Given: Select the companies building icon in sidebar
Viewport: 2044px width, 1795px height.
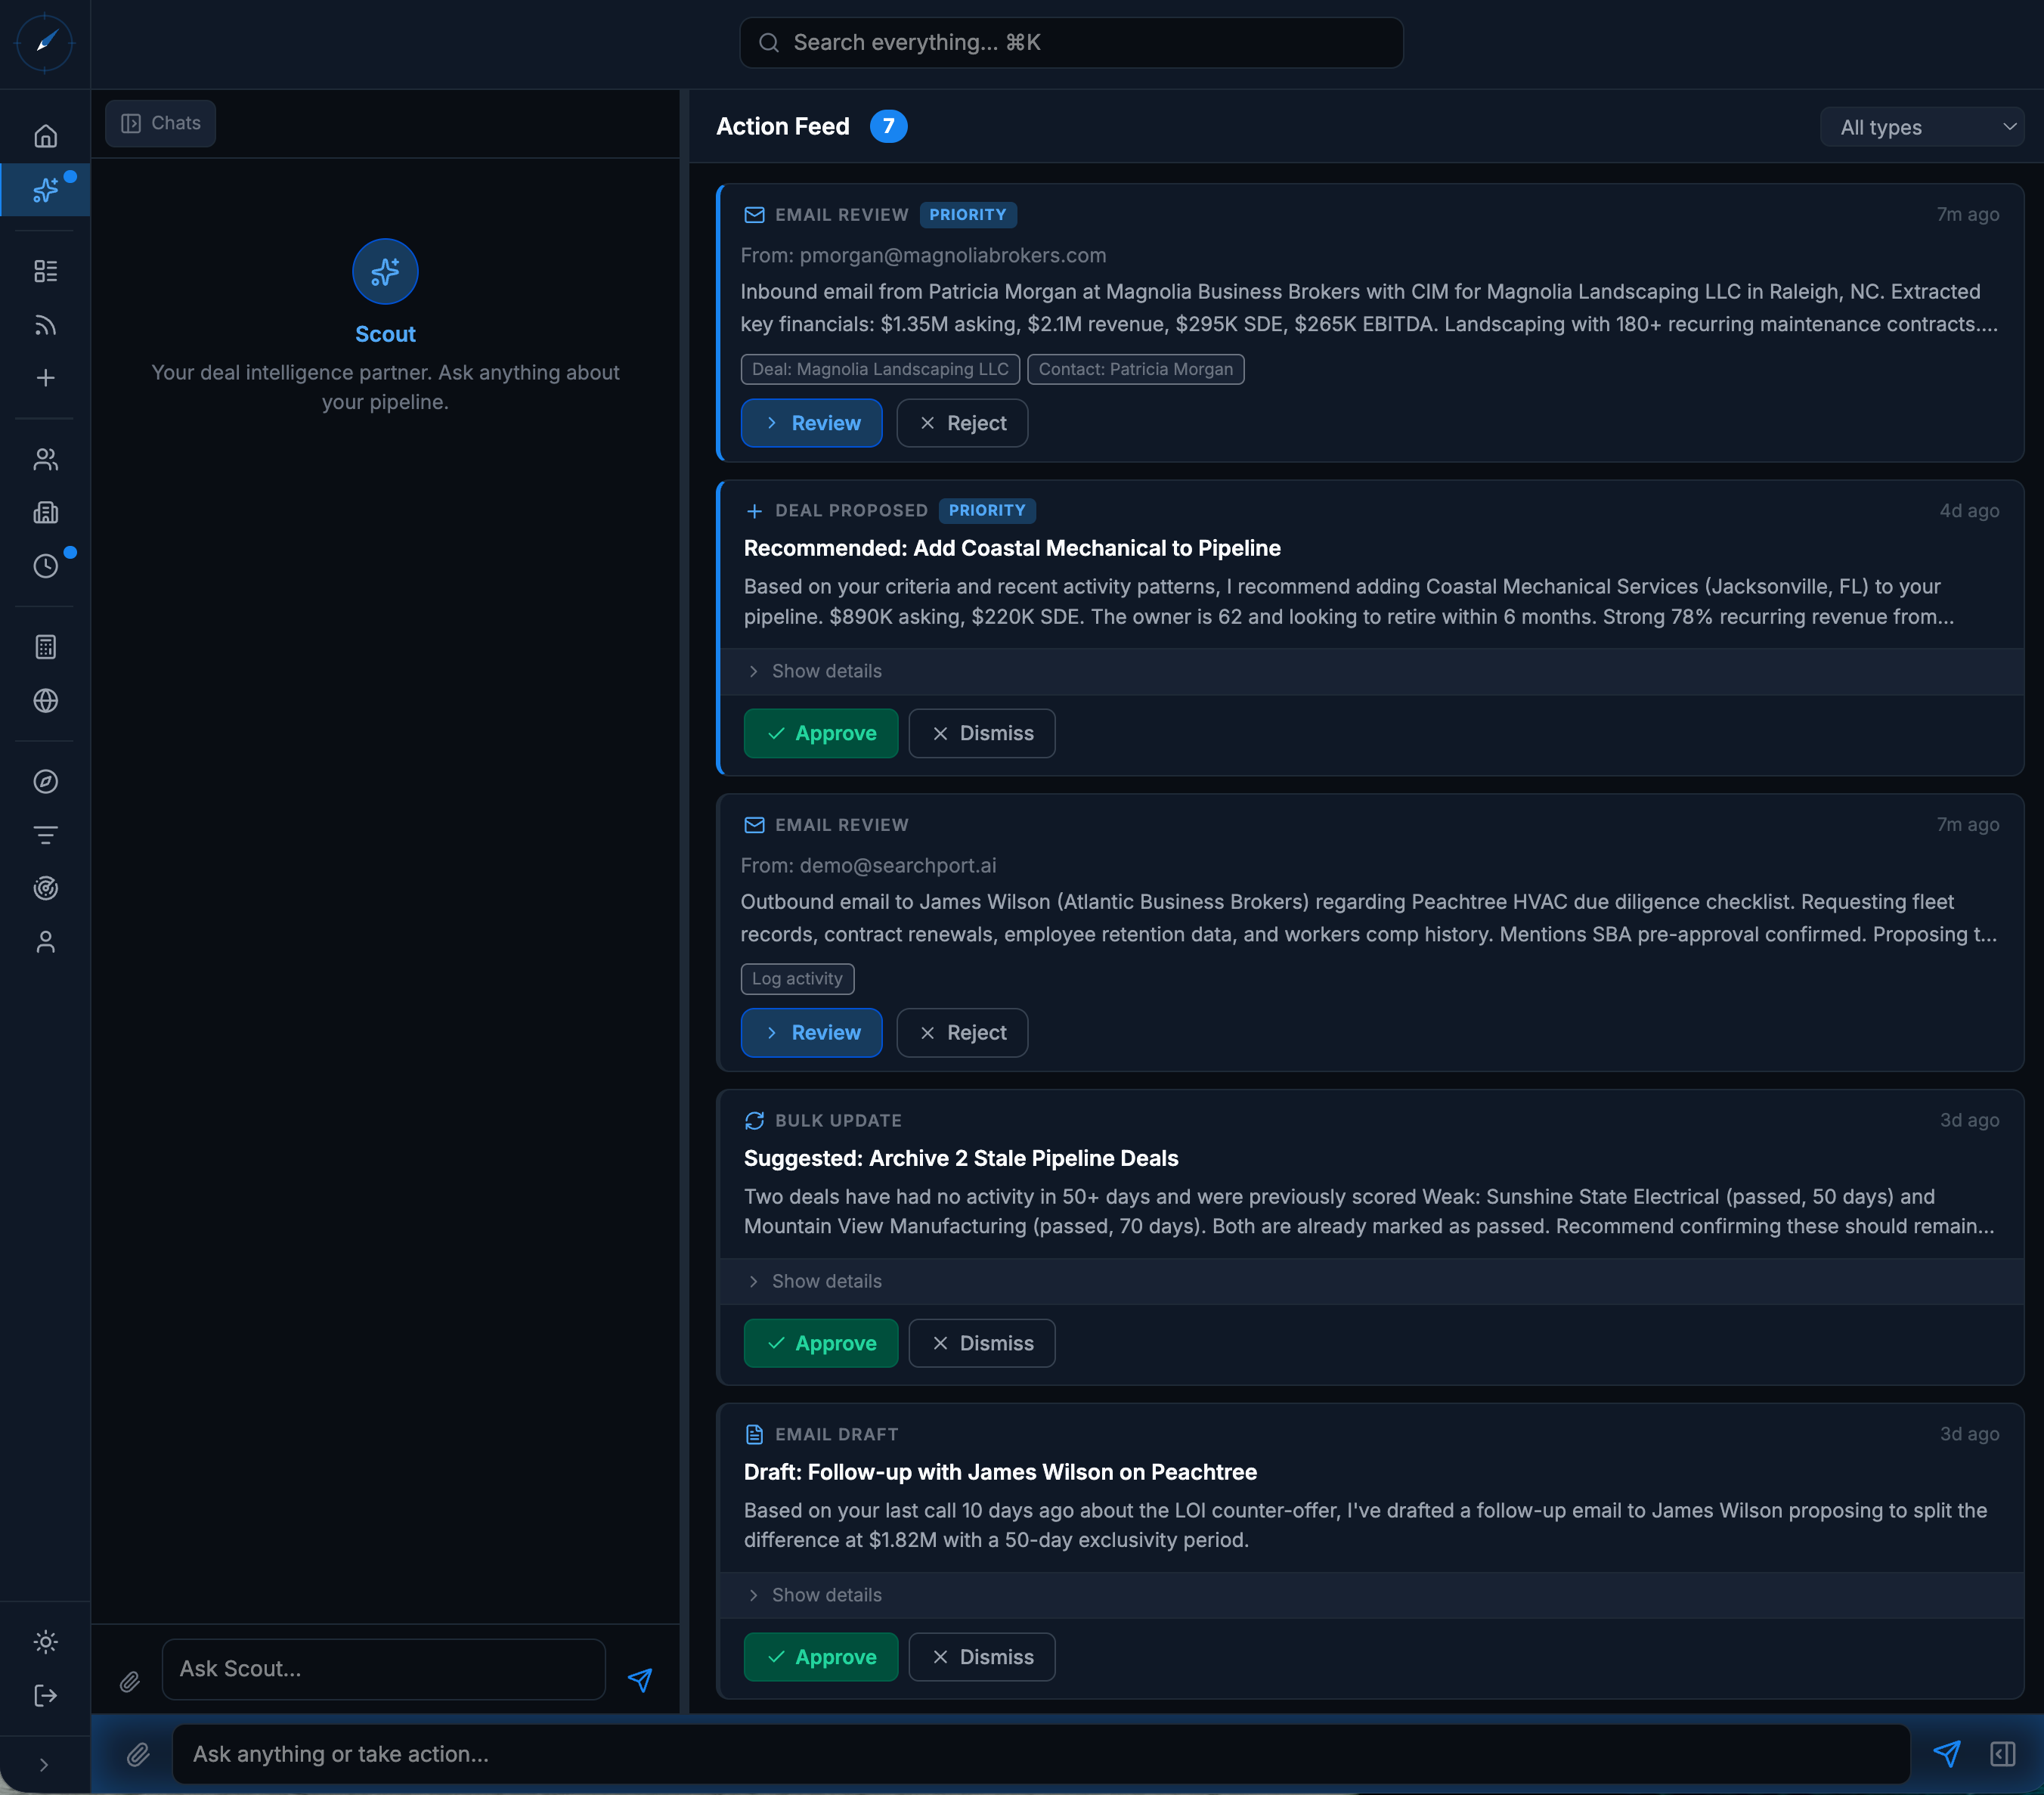Looking at the screenshot, I should [45, 513].
